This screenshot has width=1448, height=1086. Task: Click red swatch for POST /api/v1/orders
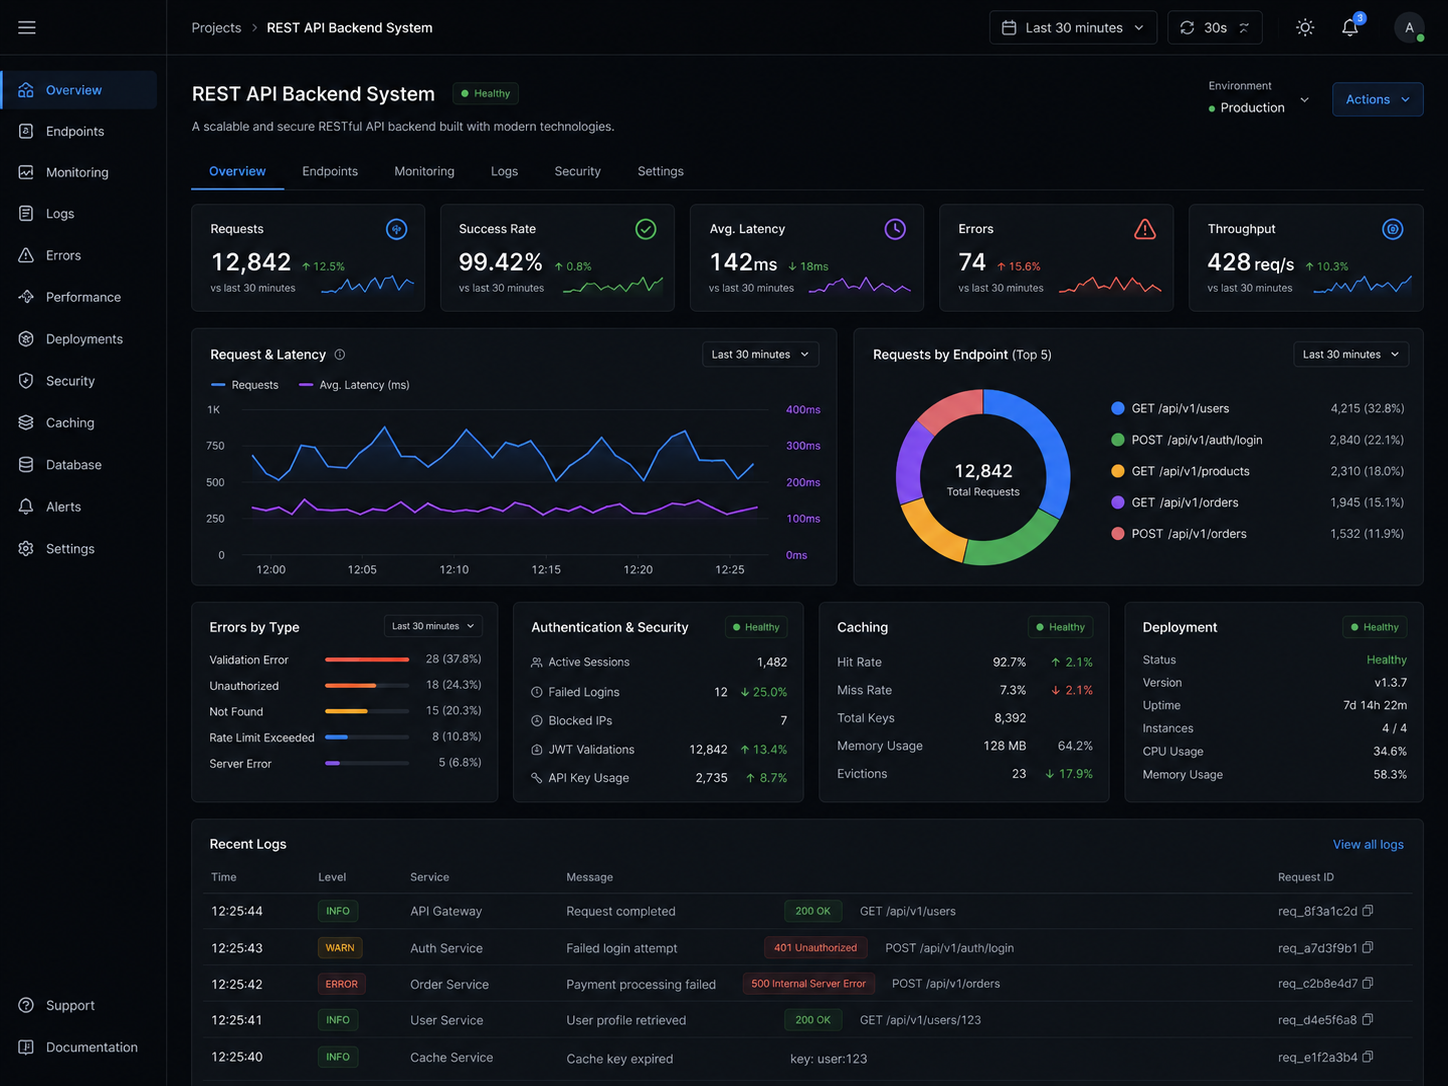pyautogui.click(x=1118, y=534)
